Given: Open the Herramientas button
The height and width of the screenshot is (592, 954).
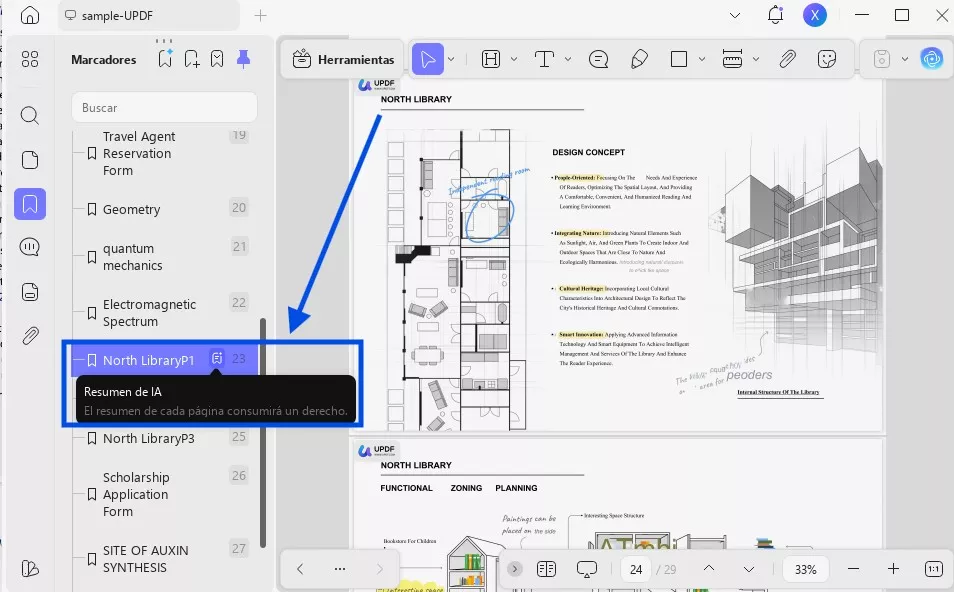Looking at the screenshot, I should pyautogui.click(x=343, y=59).
